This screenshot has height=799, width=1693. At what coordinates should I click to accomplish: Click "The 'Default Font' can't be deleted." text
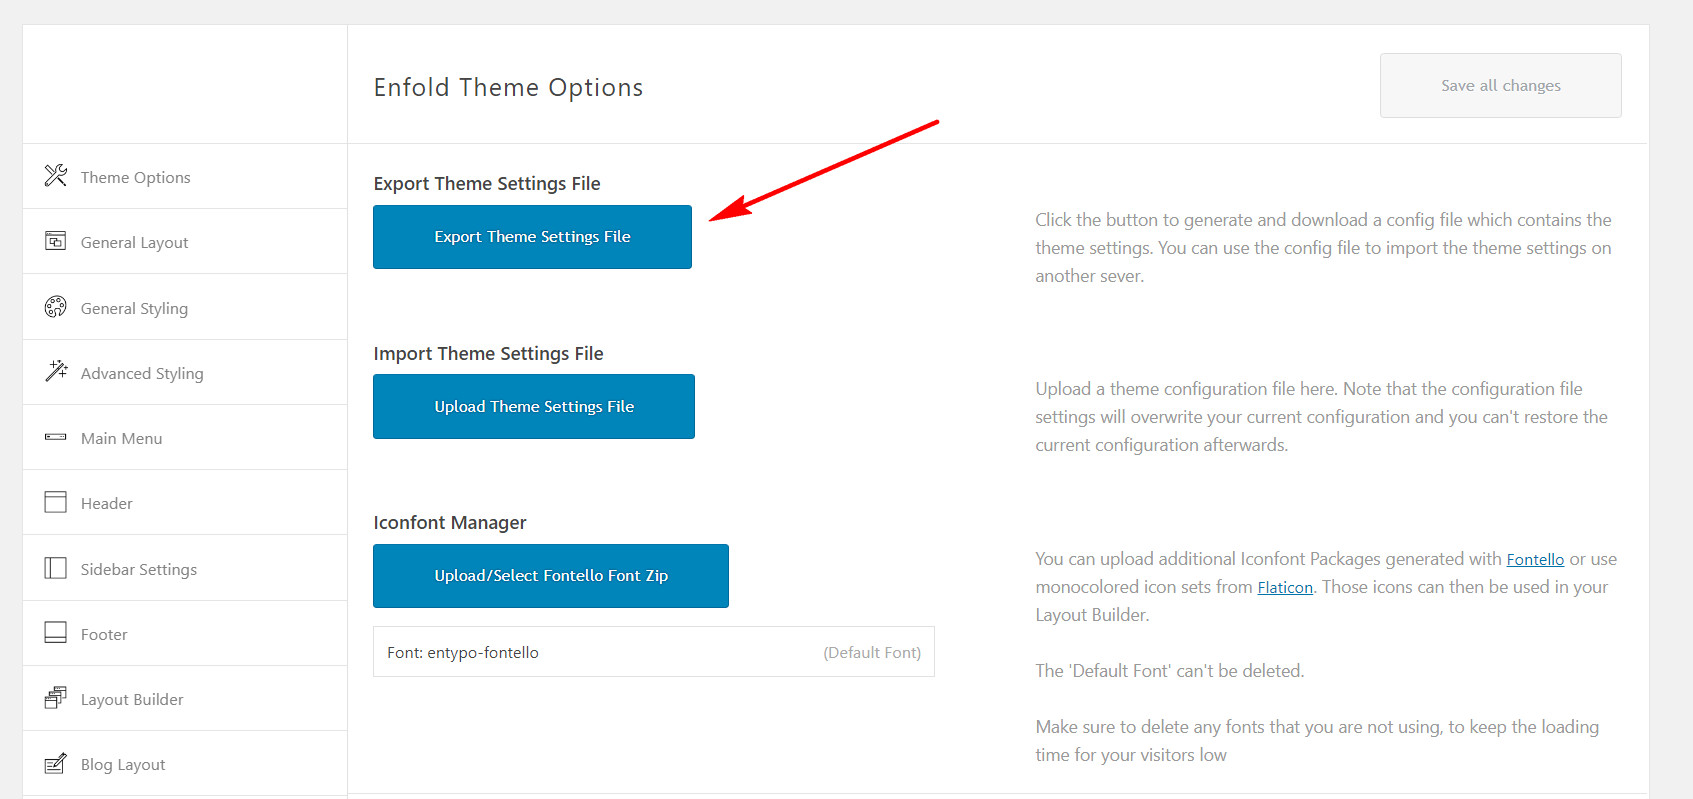pos(1170,671)
